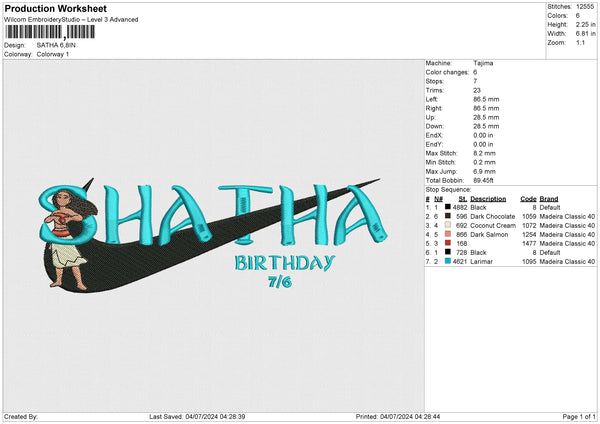Click the Stops value 7
Viewport: 600px width, 424px height.
pyautogui.click(x=475, y=81)
